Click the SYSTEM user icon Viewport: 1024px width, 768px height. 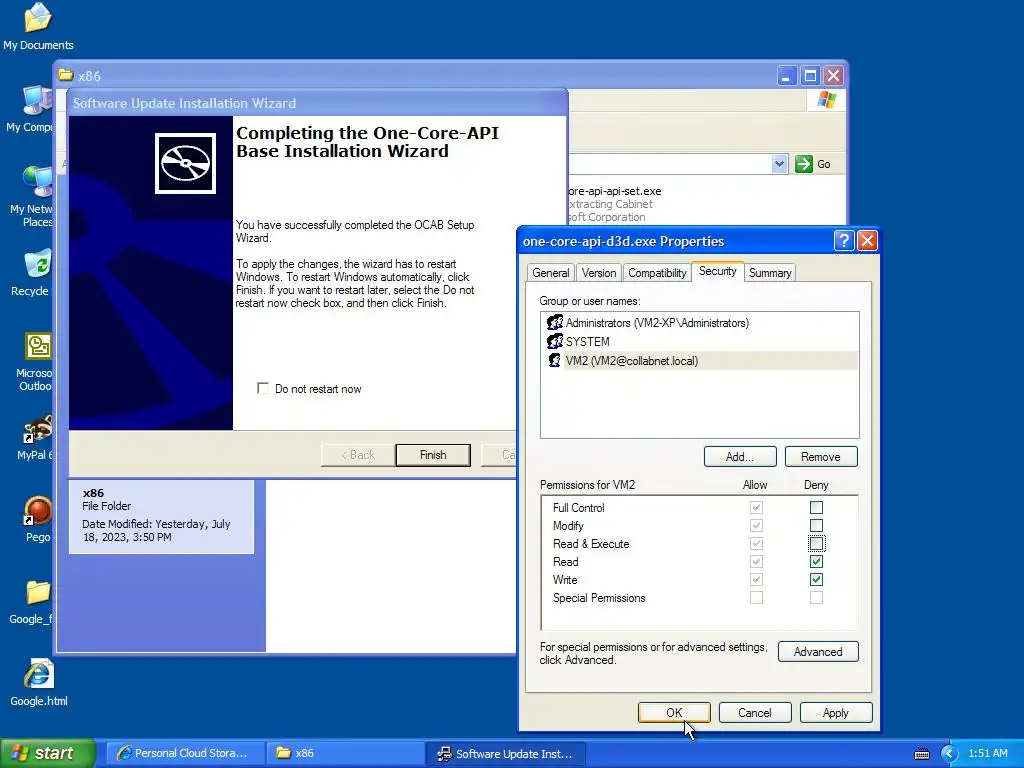pyautogui.click(x=554, y=341)
